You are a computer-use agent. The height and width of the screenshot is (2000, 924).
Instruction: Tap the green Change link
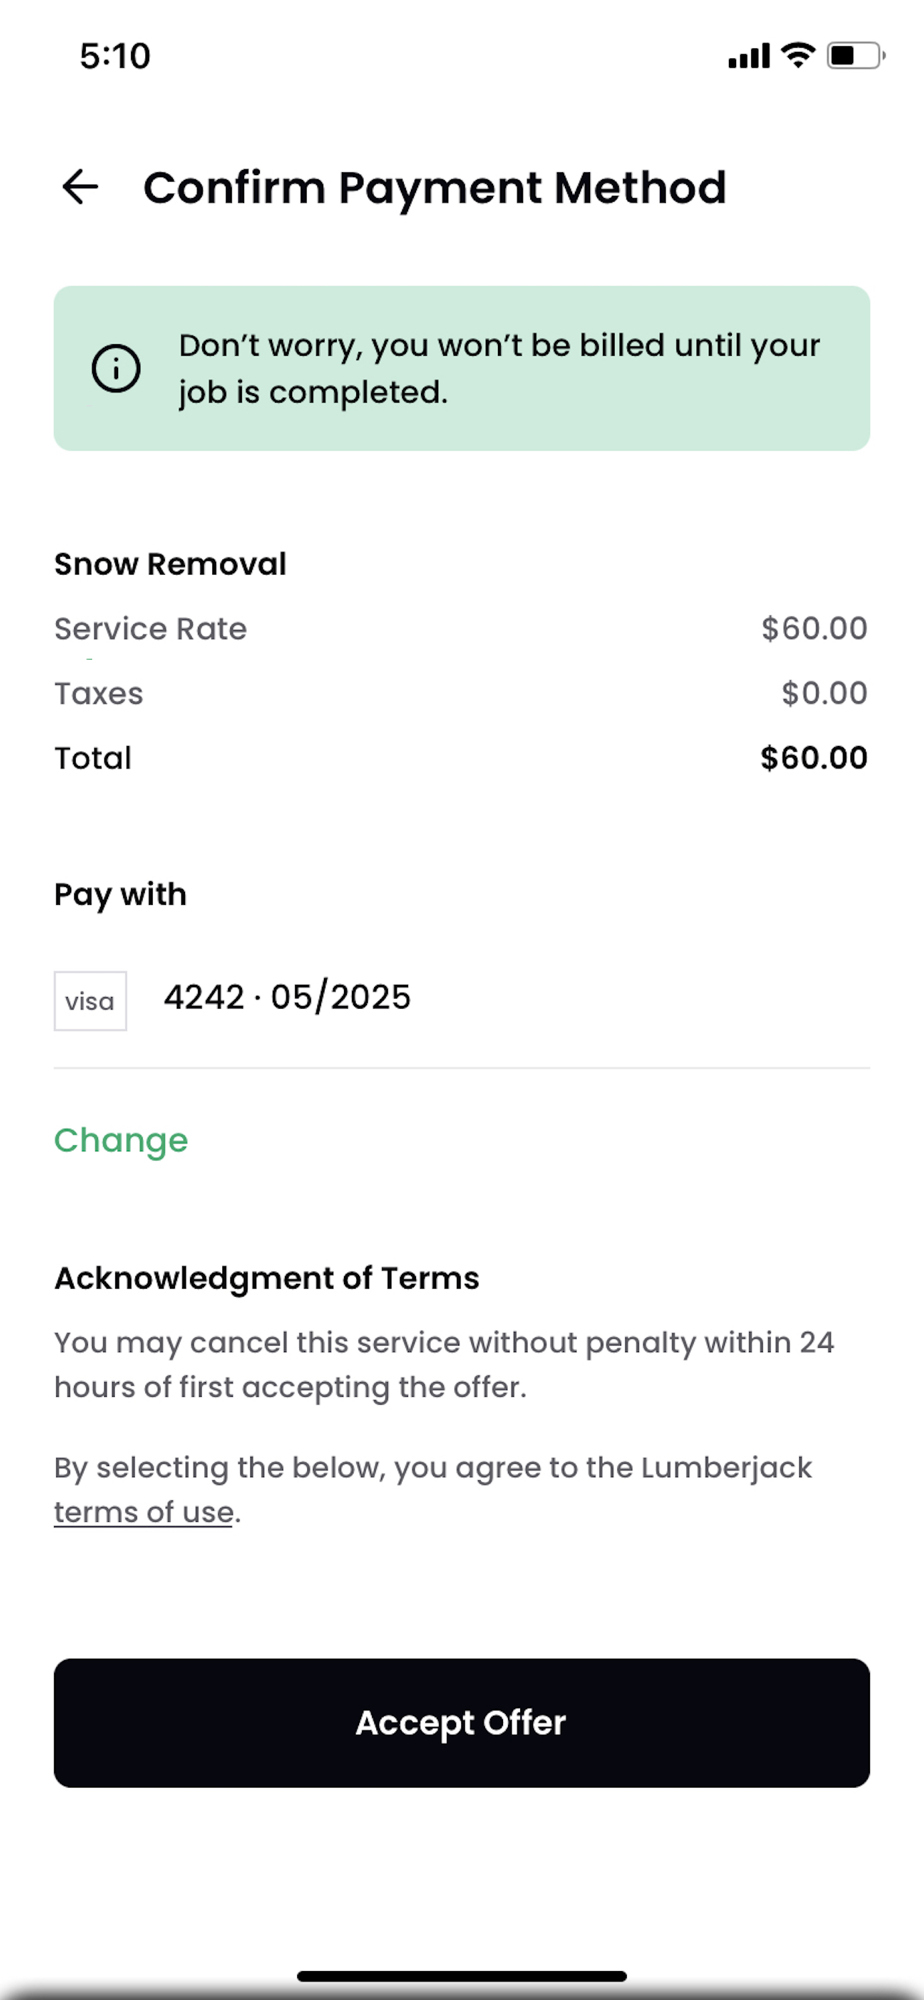click(x=121, y=1140)
